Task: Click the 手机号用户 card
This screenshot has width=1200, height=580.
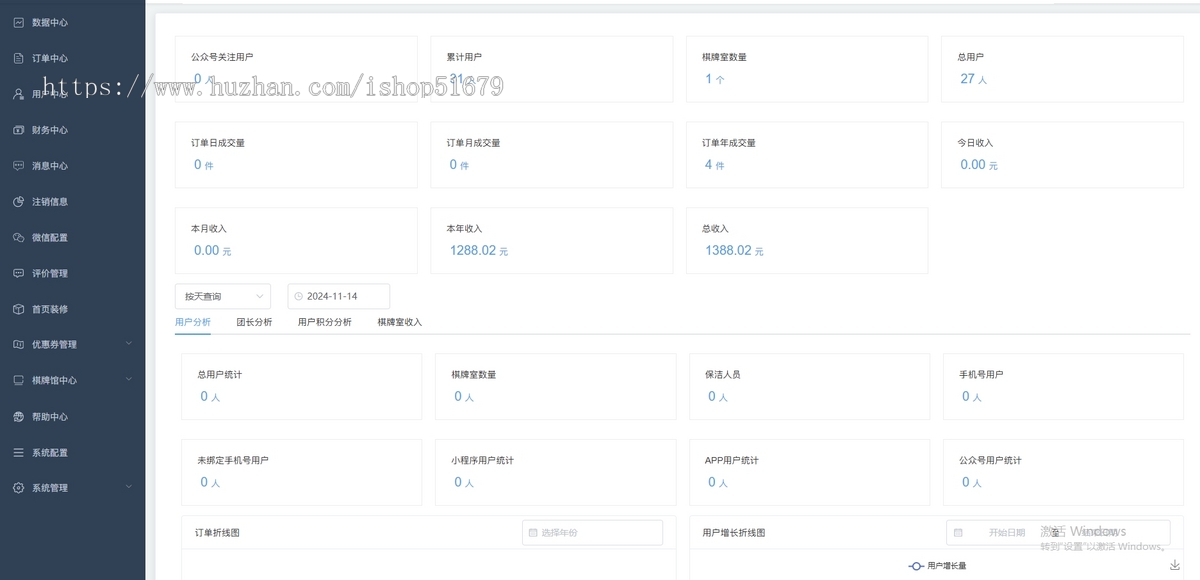Action: pos(1063,386)
